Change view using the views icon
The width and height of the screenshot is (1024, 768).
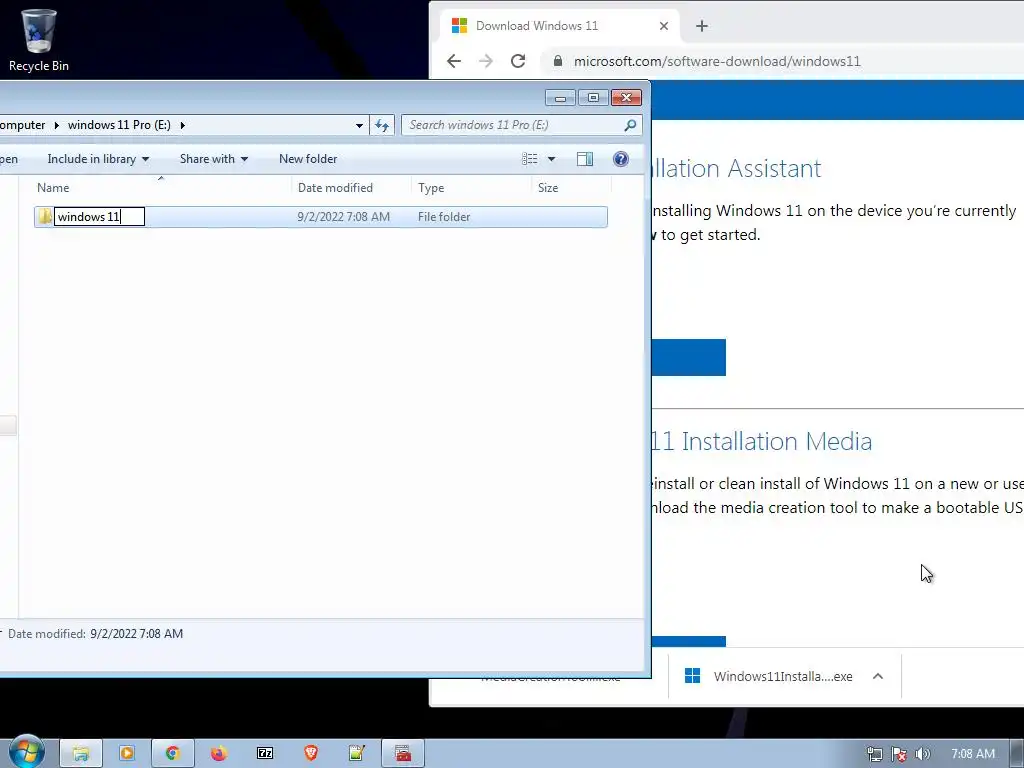(530, 159)
